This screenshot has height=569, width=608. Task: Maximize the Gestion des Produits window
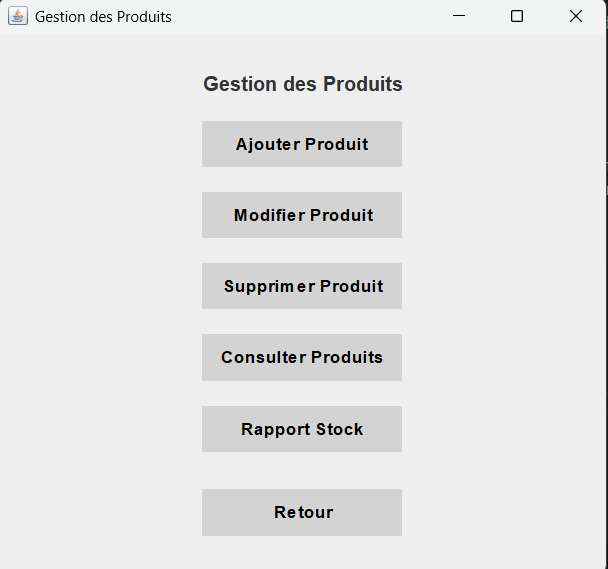click(517, 16)
